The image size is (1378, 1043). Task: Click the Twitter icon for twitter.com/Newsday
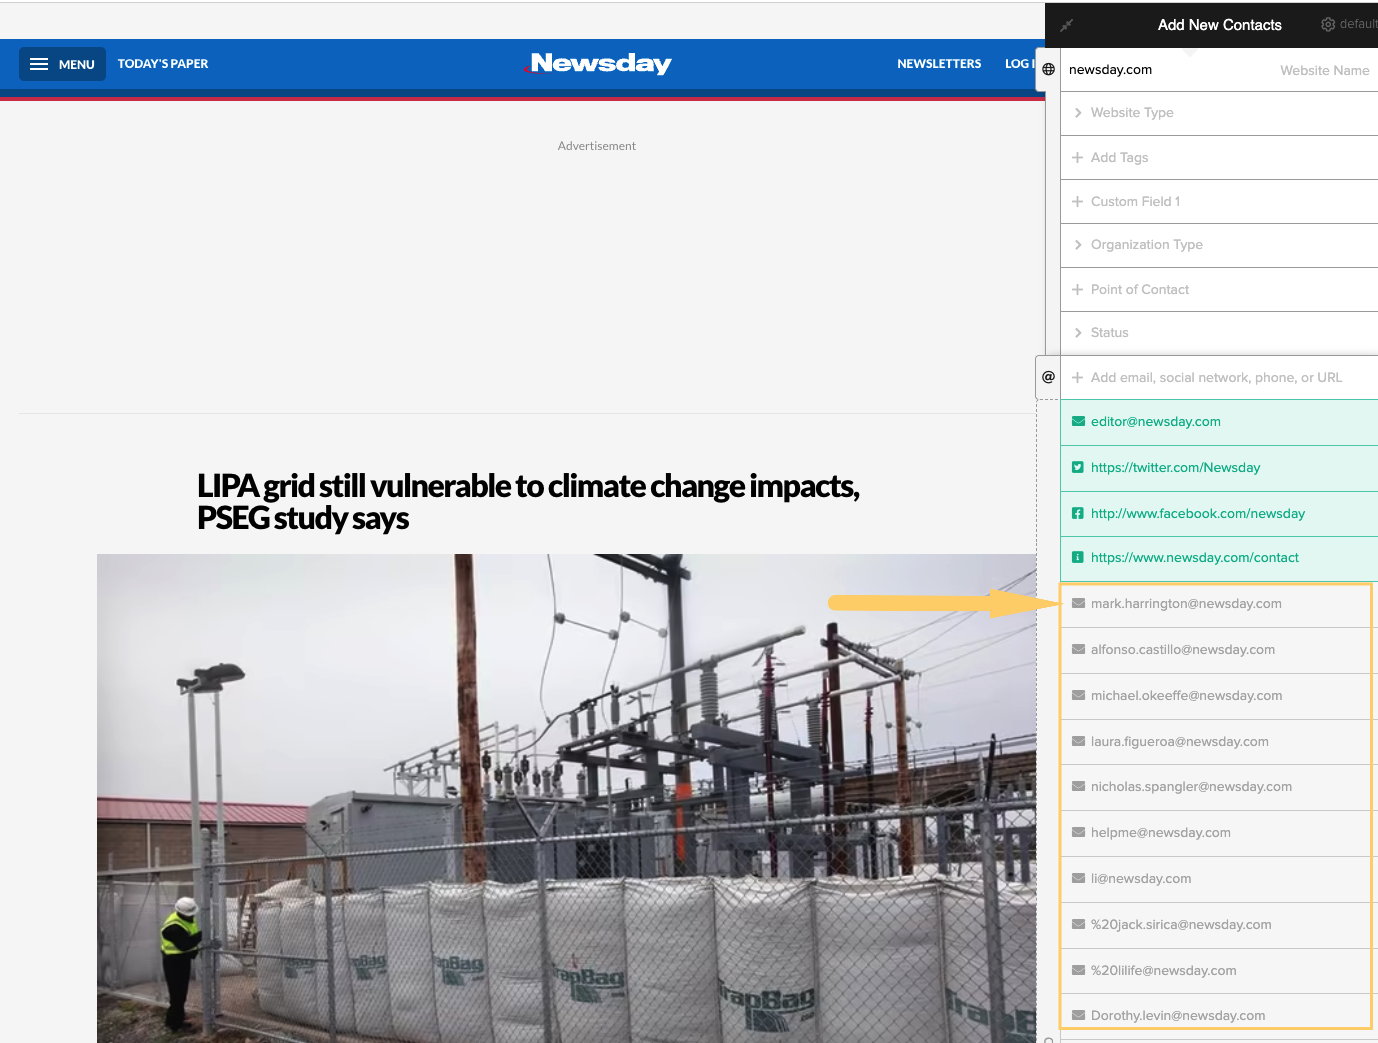click(1078, 467)
